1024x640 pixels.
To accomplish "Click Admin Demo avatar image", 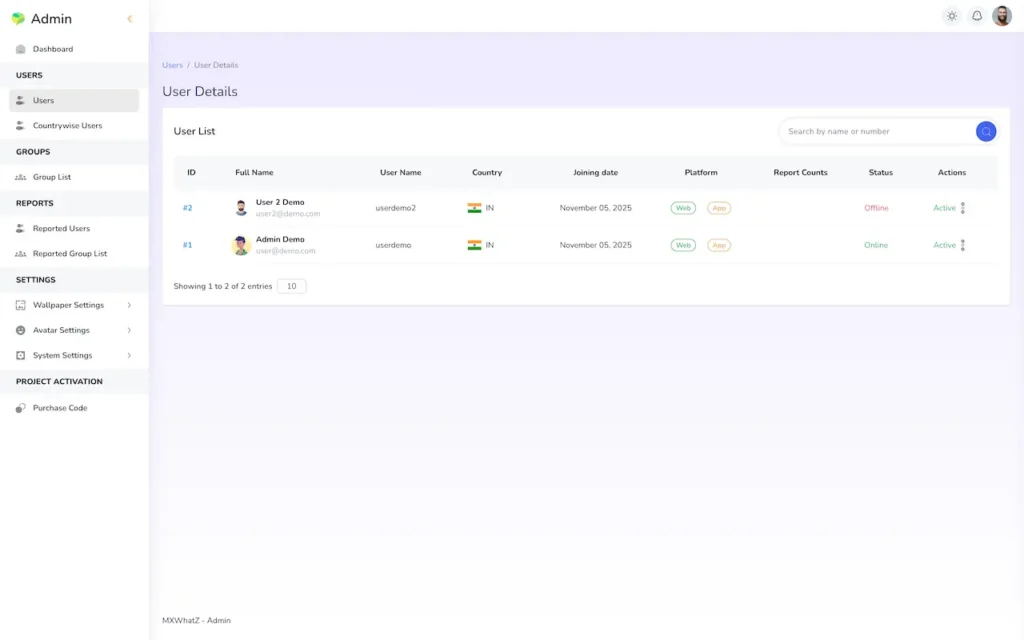I will (x=241, y=245).
